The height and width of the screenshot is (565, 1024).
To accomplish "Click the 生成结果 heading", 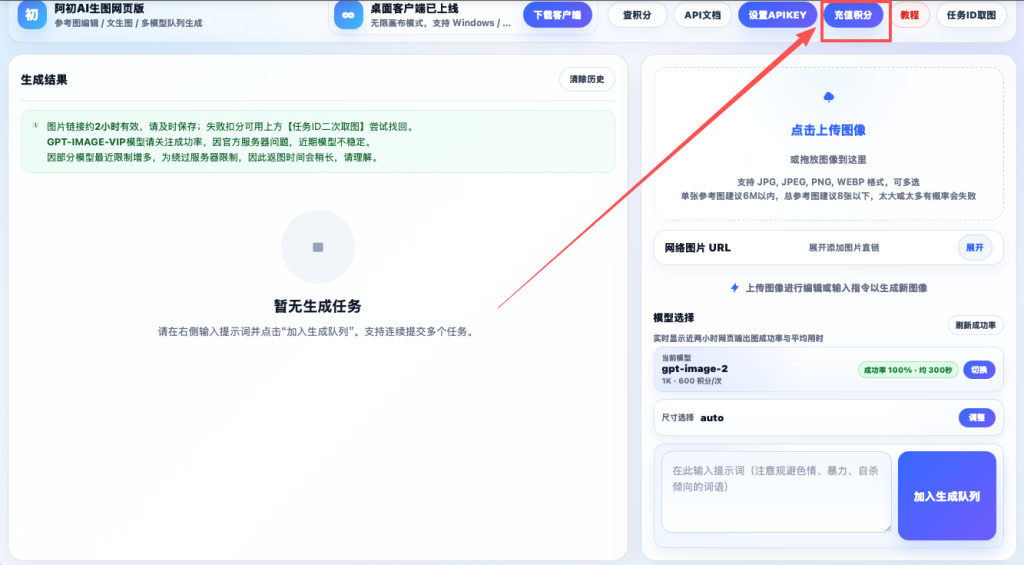I will [44, 80].
